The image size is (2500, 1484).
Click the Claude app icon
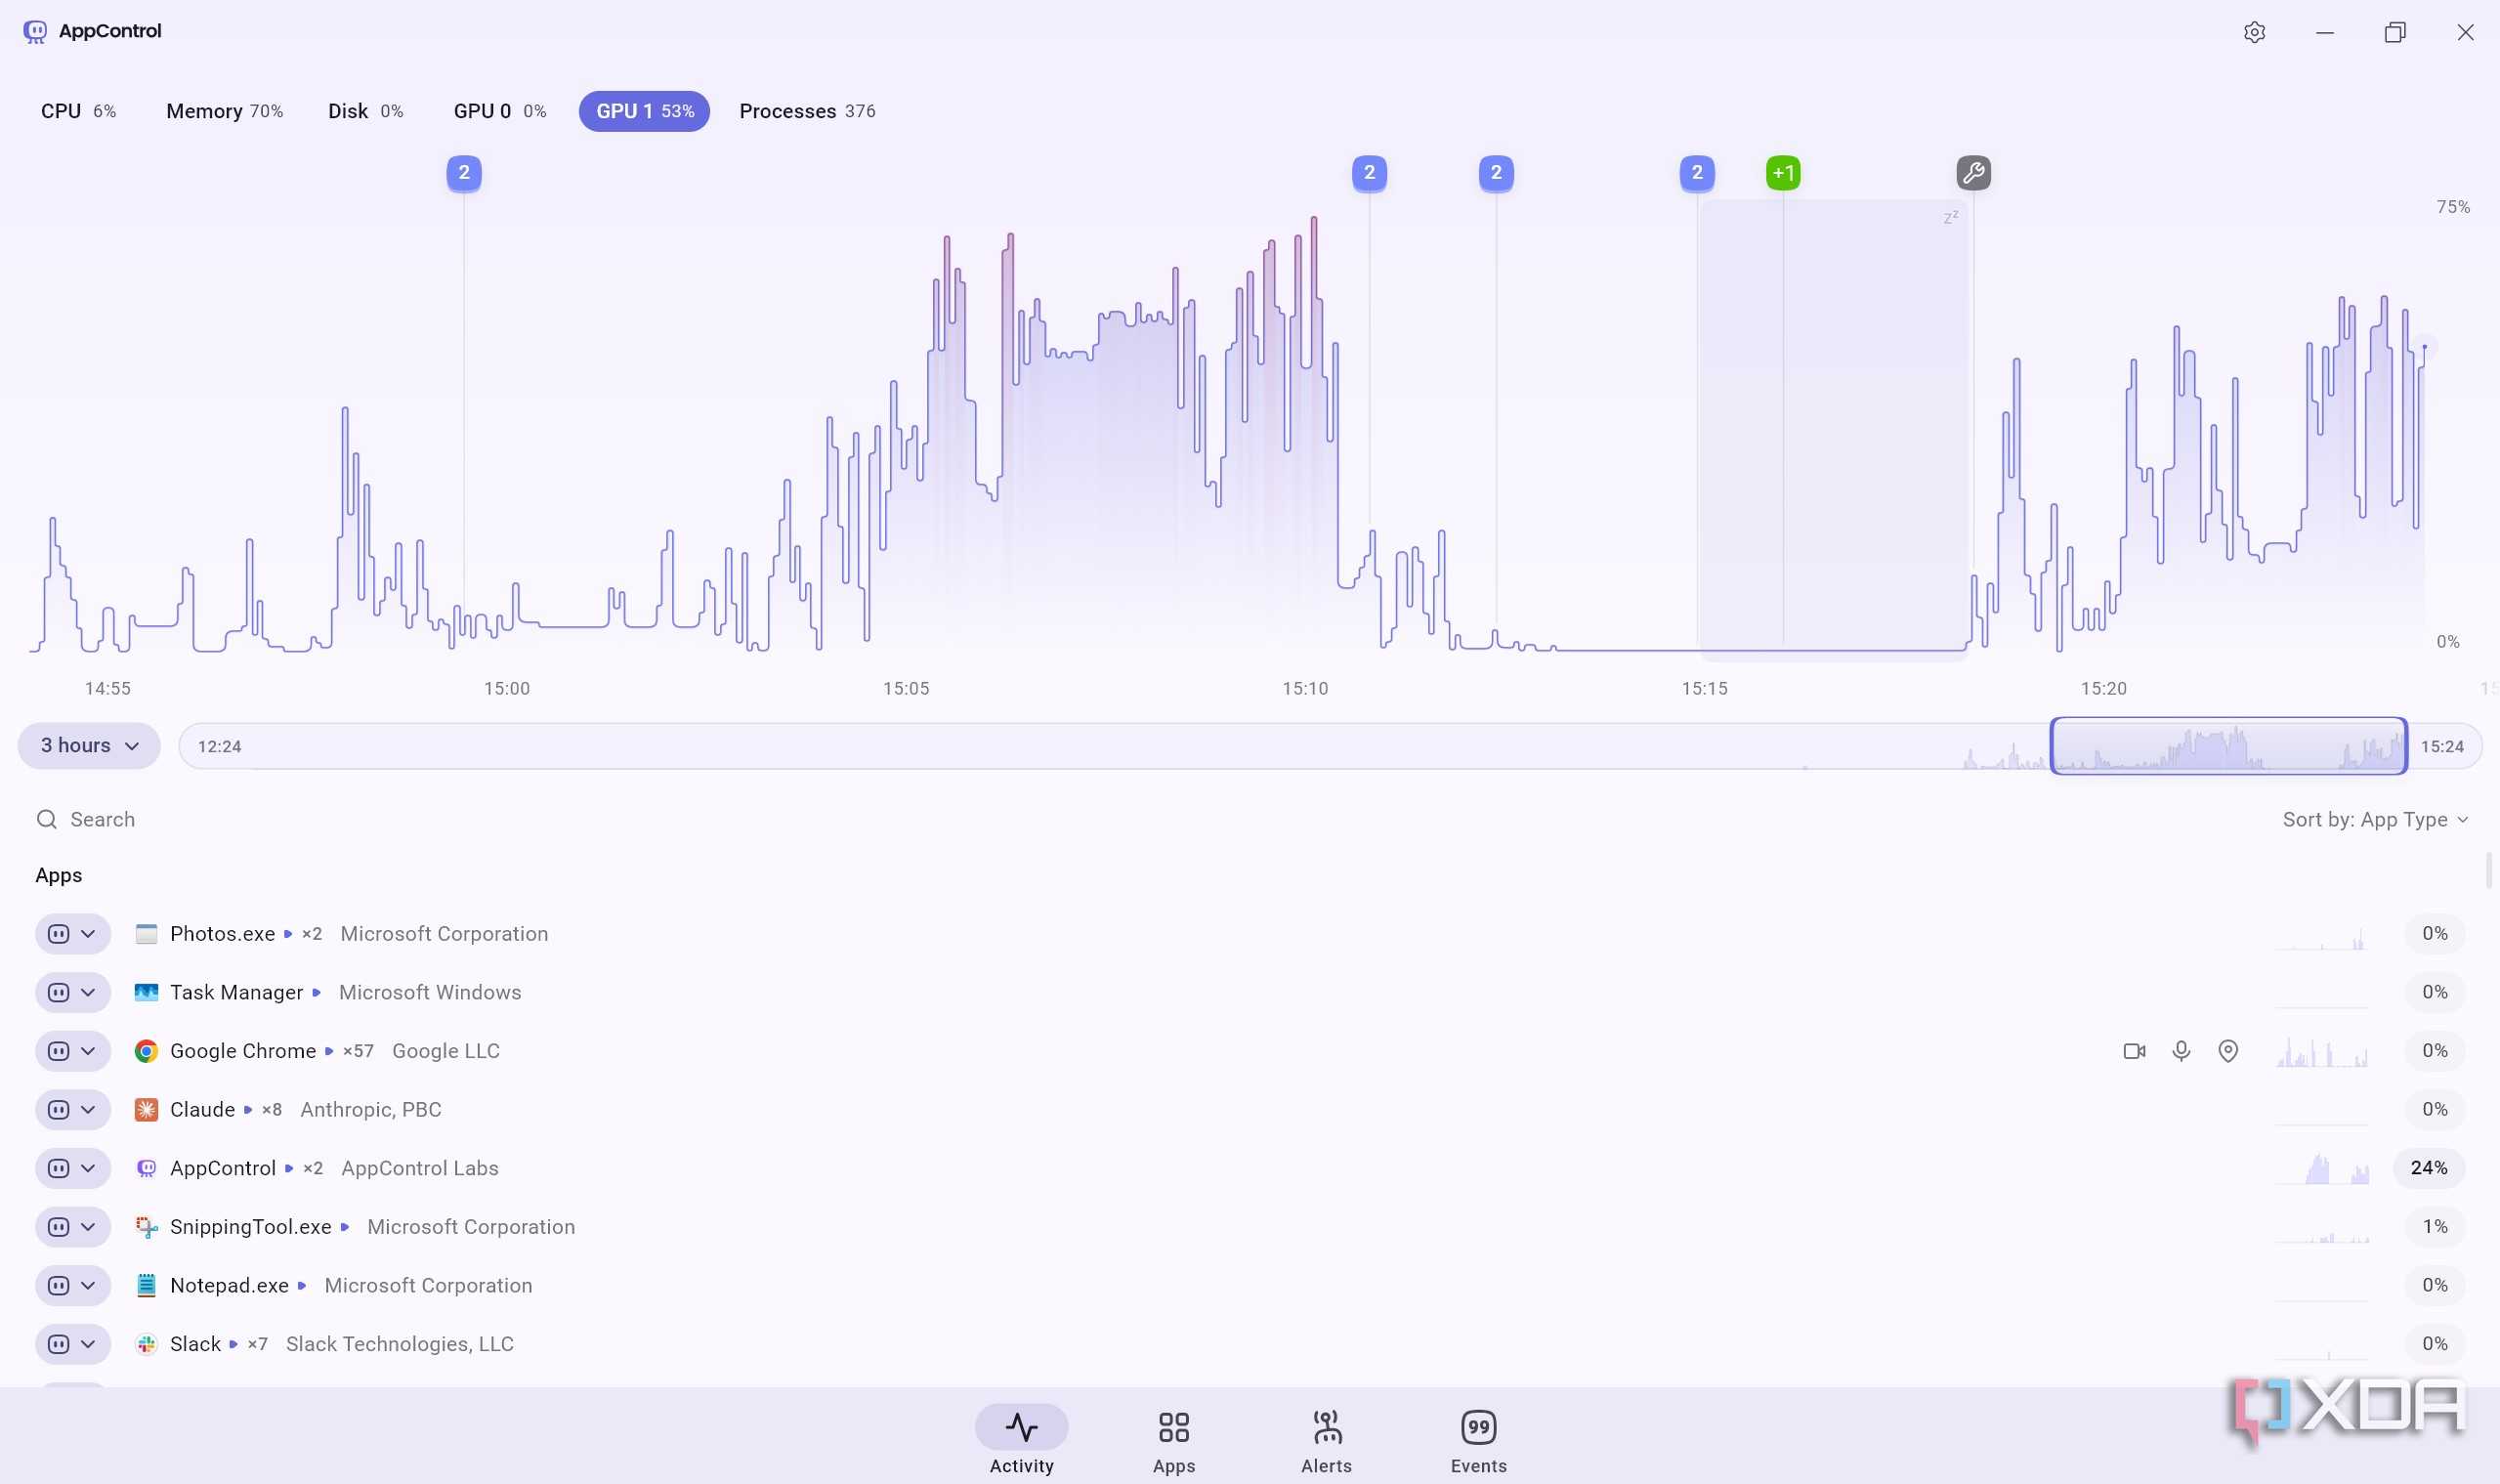[x=146, y=1110]
